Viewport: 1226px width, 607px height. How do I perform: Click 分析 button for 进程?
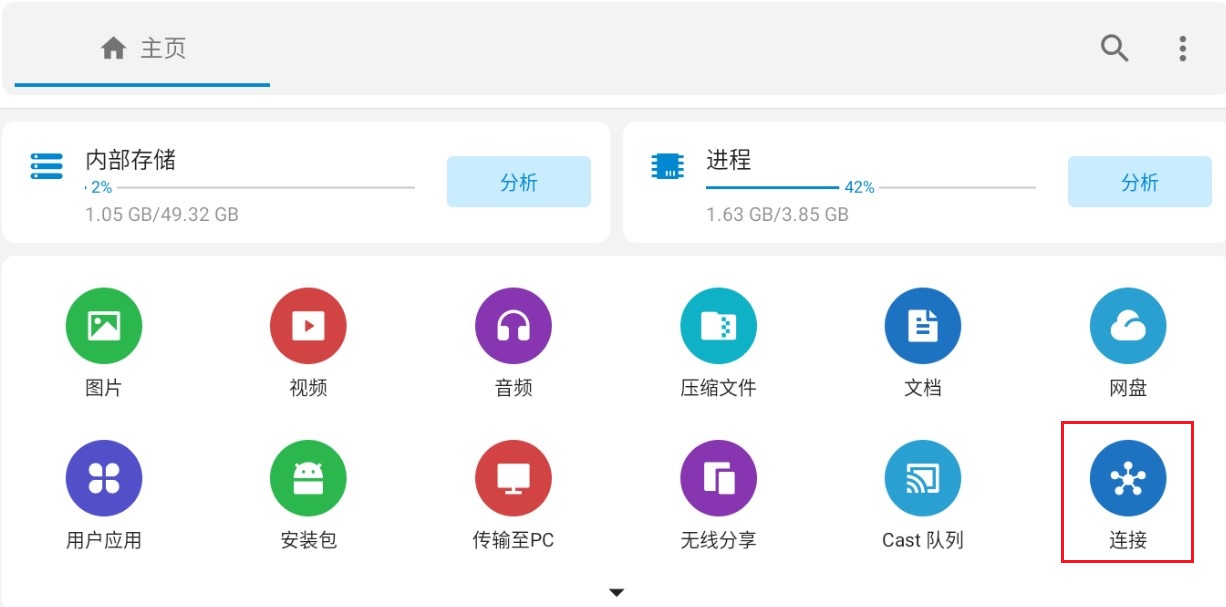click(x=1139, y=182)
